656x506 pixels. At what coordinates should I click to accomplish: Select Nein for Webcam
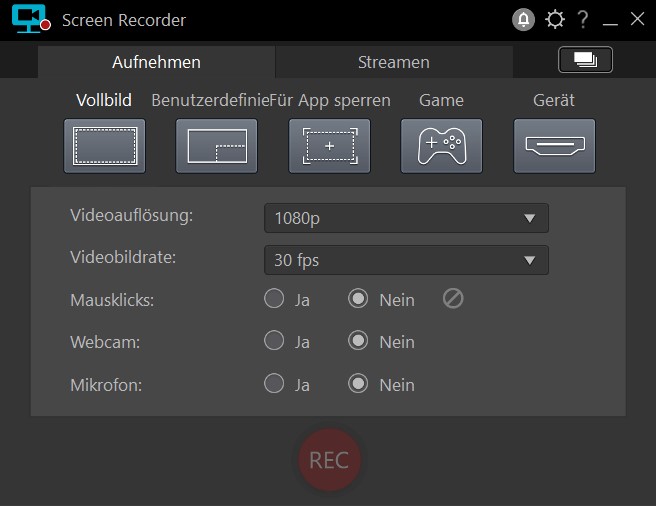(358, 342)
